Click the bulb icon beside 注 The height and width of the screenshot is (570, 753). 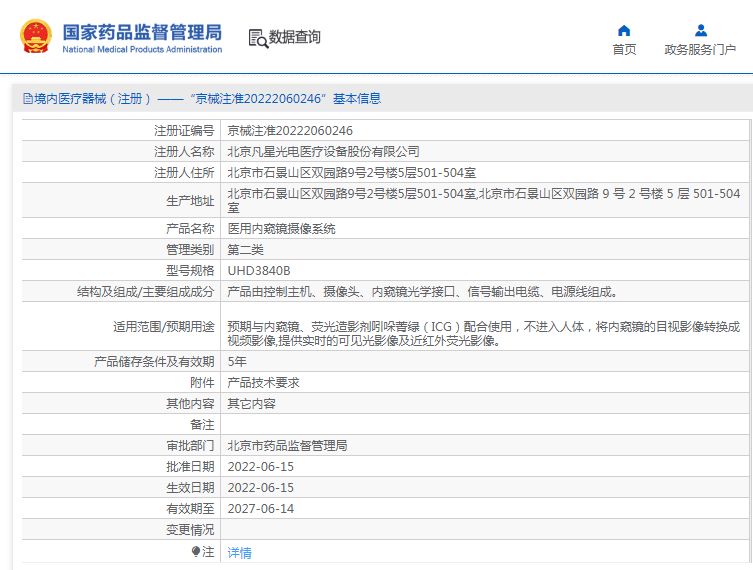click(x=195, y=552)
